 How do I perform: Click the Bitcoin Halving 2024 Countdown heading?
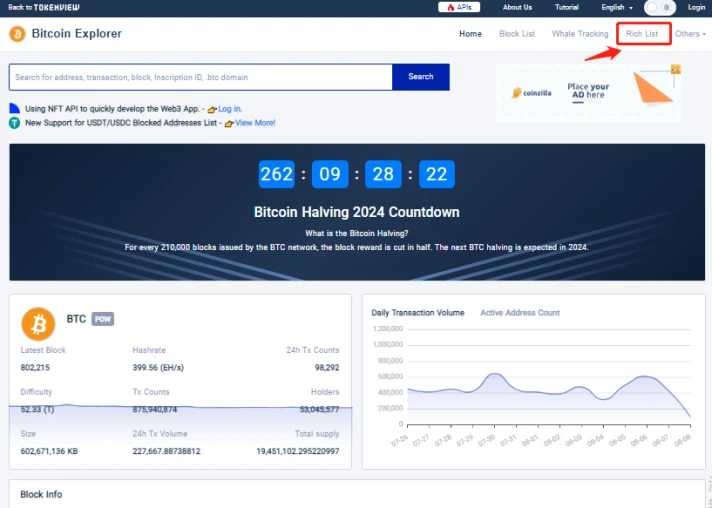pos(356,212)
